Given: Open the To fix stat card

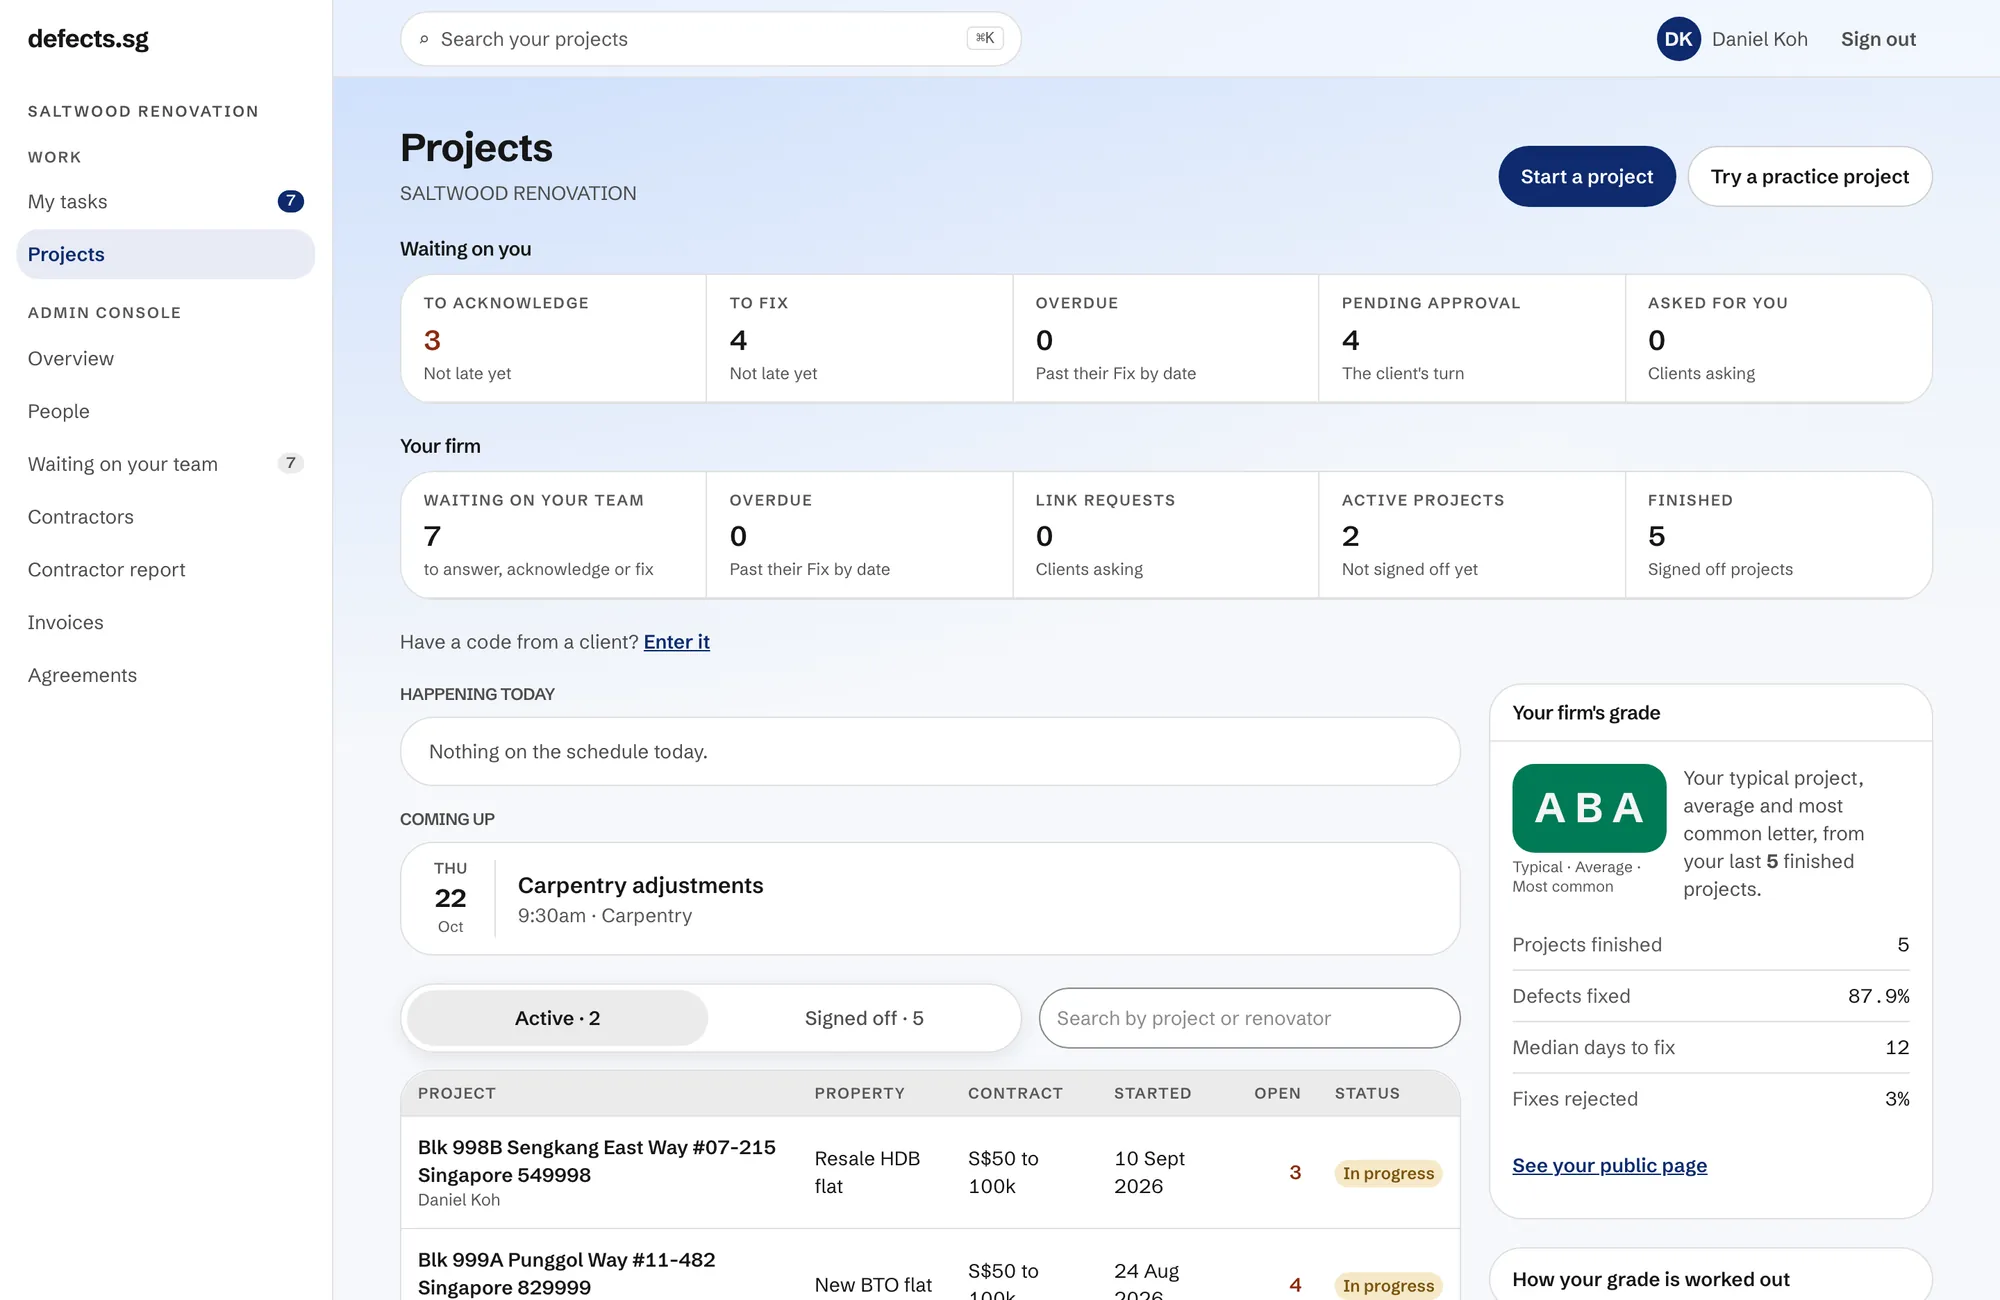Looking at the screenshot, I should pos(859,339).
